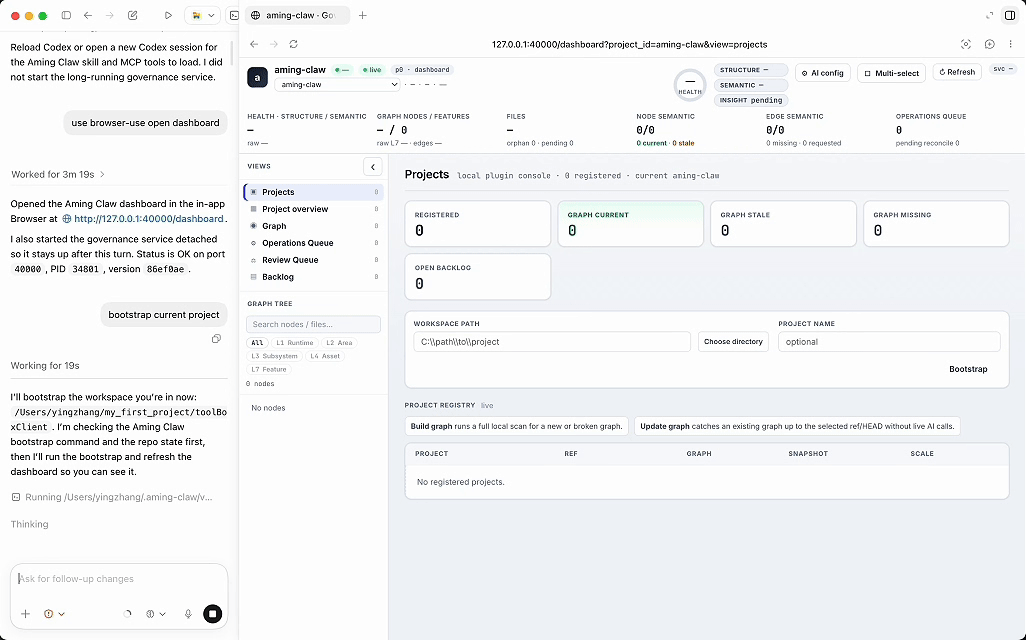Viewport: 1026px width, 640px height.
Task: Click the Graph Current stat card
Action: pos(631,224)
